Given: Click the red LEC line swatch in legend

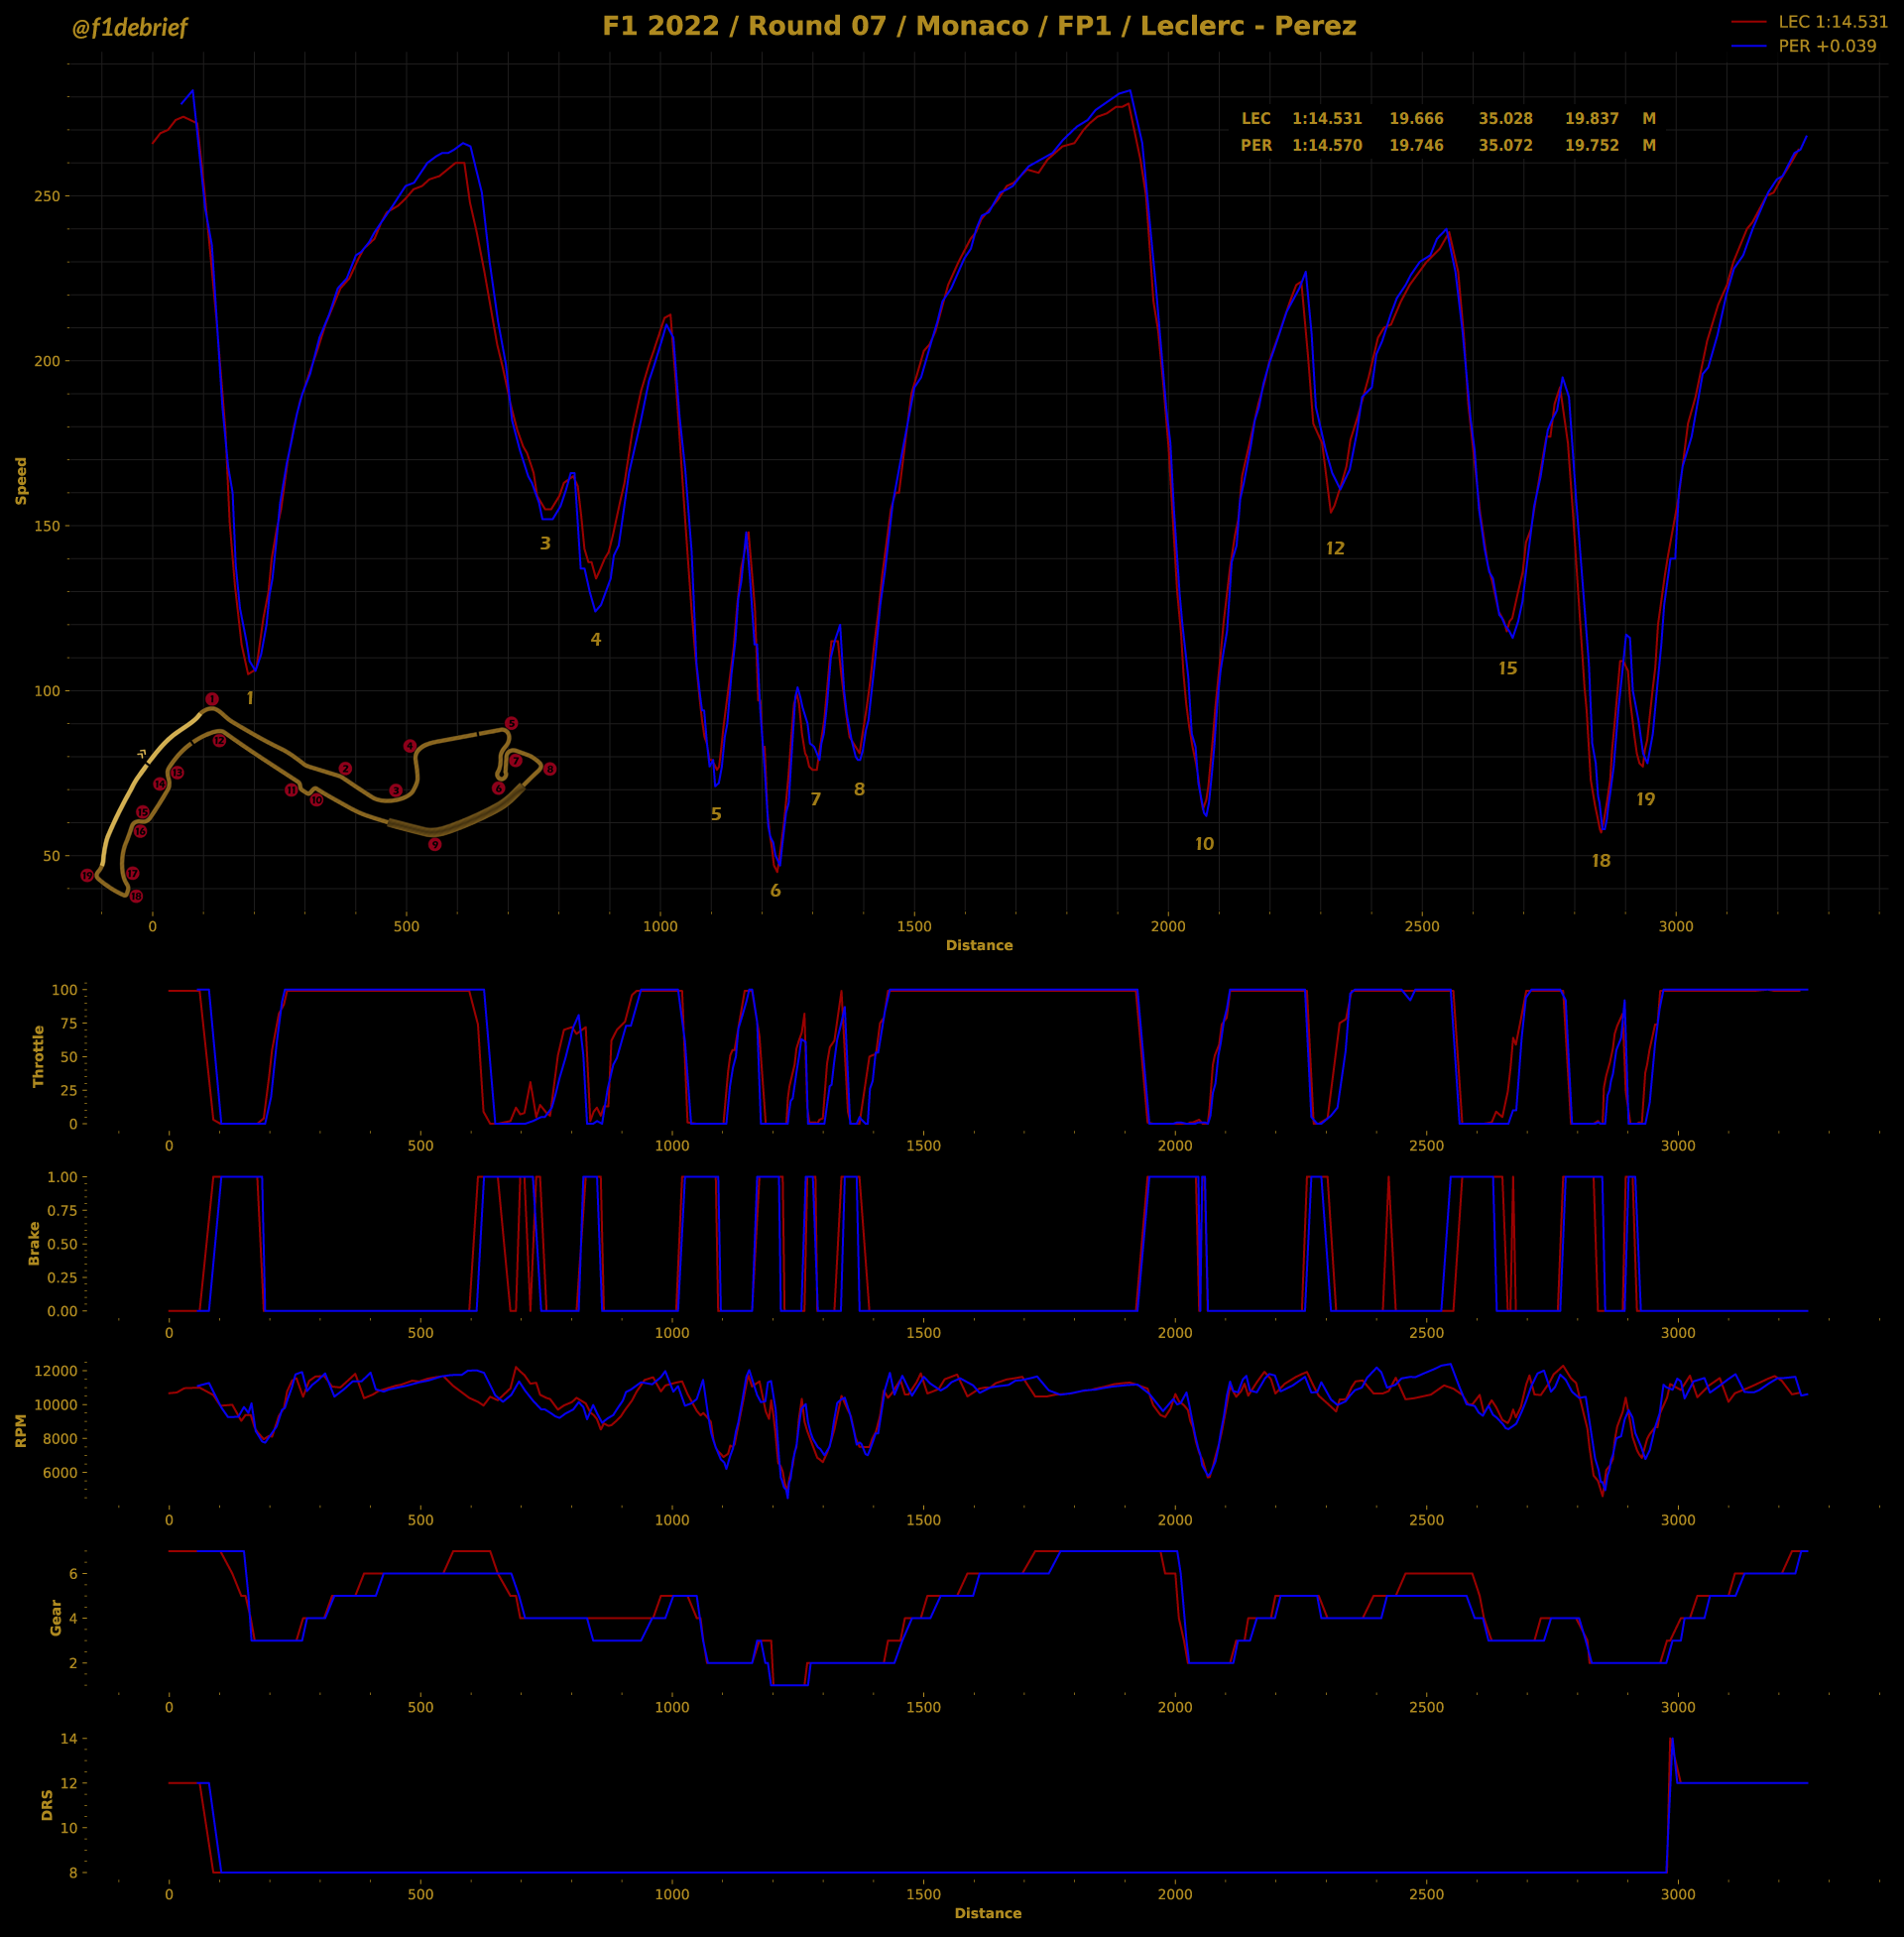Looking at the screenshot, I should pos(1750,21).
